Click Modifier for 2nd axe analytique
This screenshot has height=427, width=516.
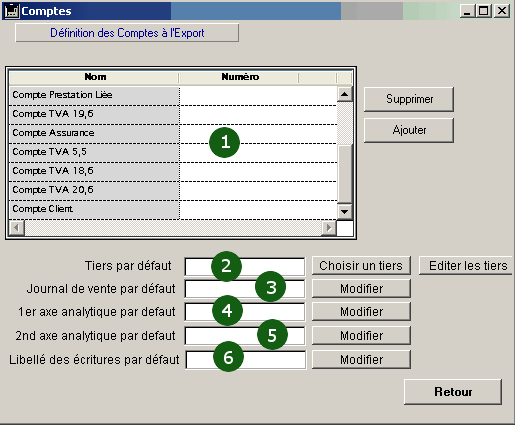pyautogui.click(x=361, y=336)
